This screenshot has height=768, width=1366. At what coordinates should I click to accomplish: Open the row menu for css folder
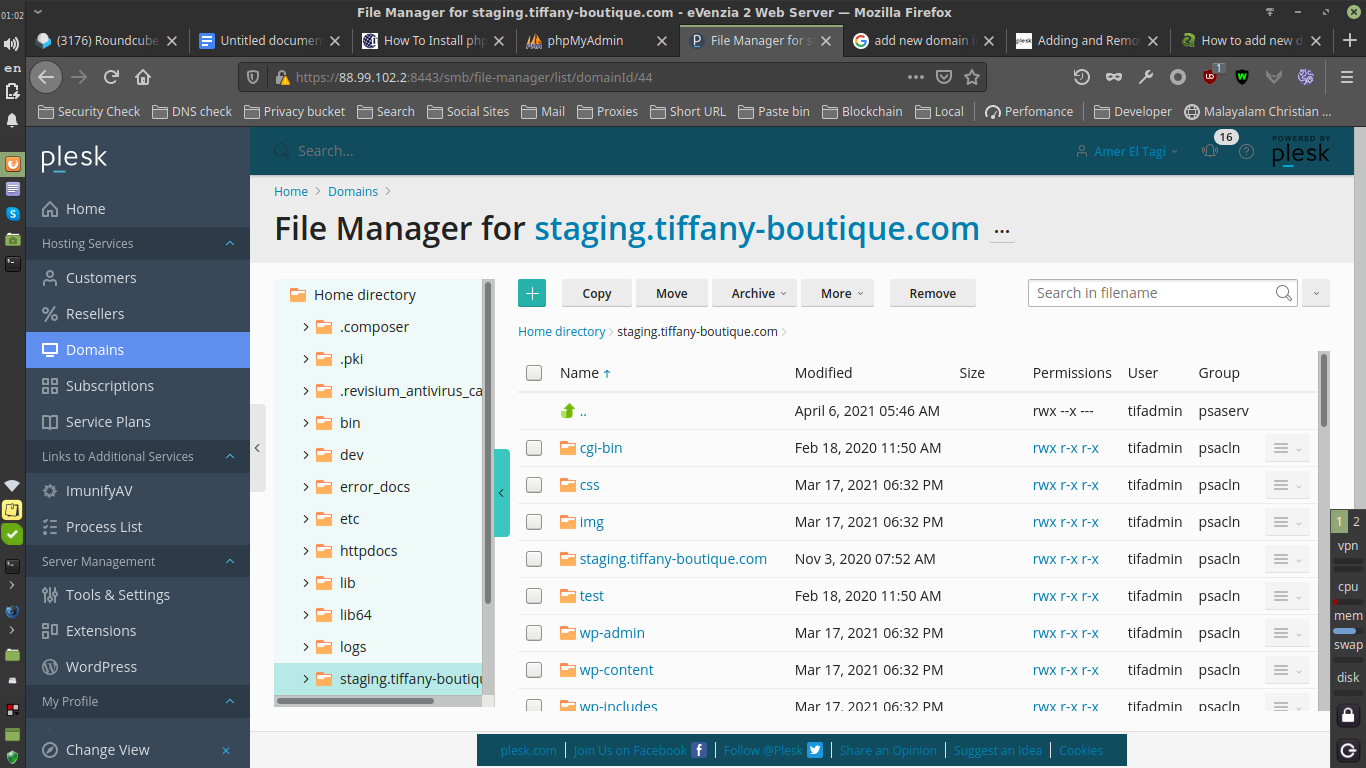(x=1287, y=485)
